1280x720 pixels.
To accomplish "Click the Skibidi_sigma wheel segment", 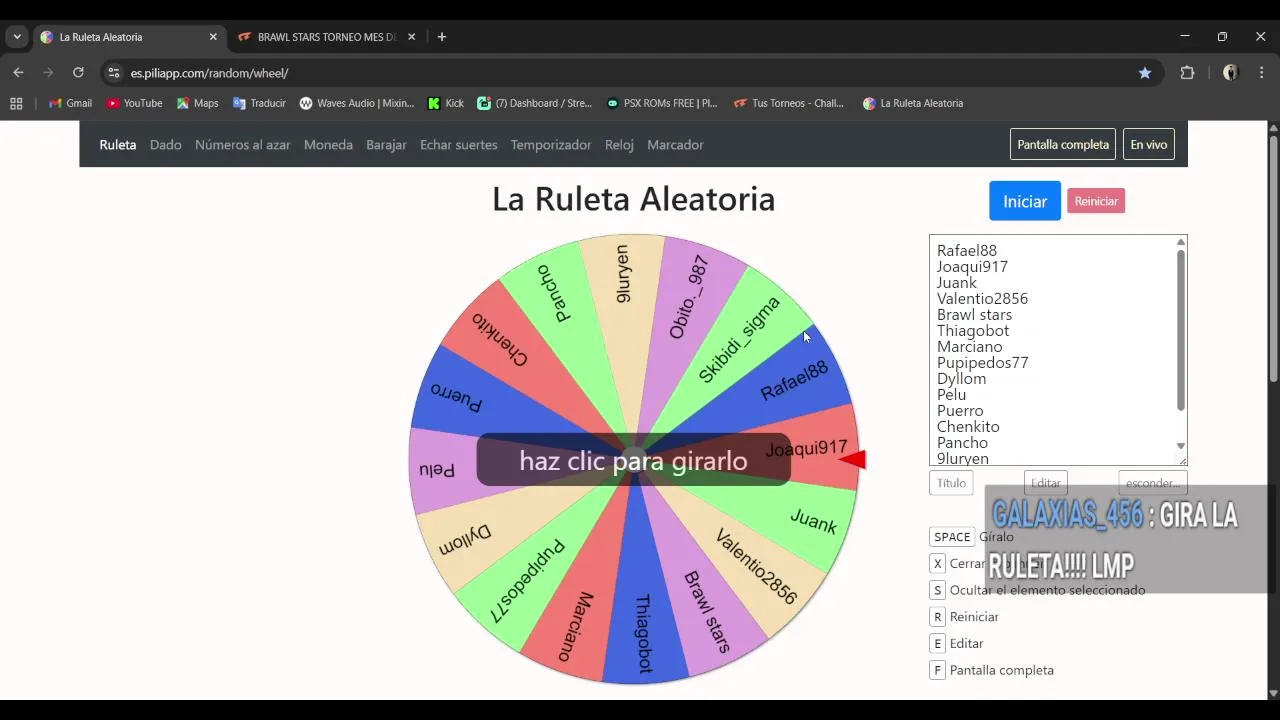I will [x=740, y=338].
